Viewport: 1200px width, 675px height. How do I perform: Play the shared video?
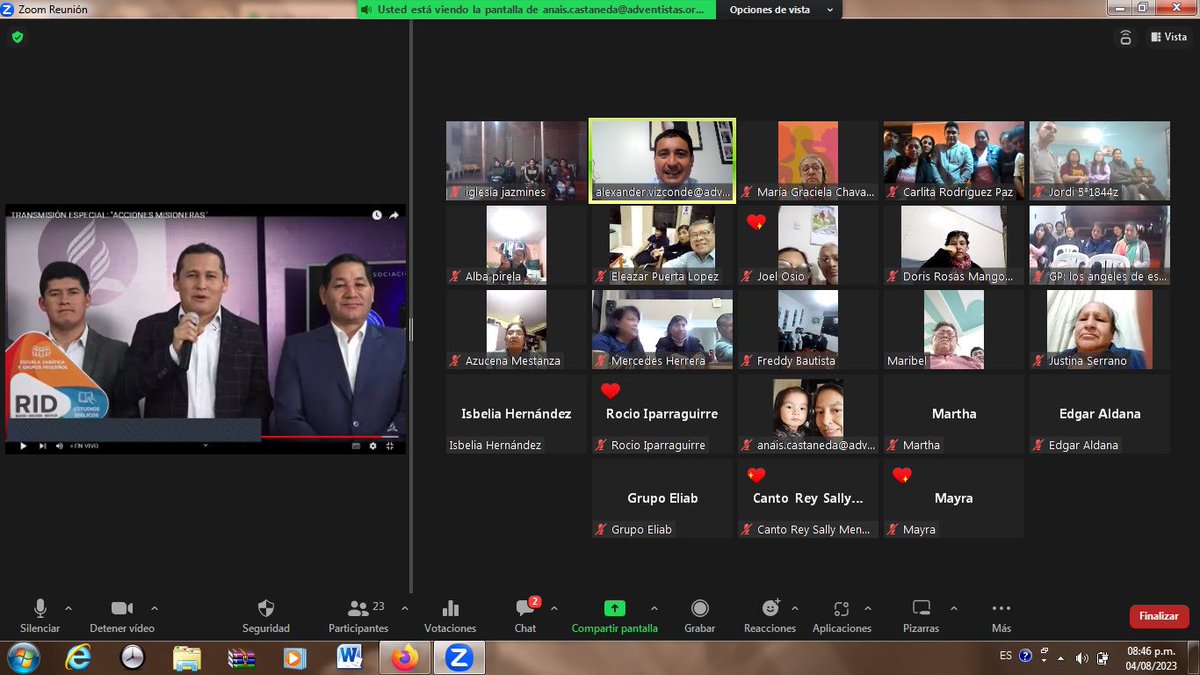pyautogui.click(x=23, y=446)
